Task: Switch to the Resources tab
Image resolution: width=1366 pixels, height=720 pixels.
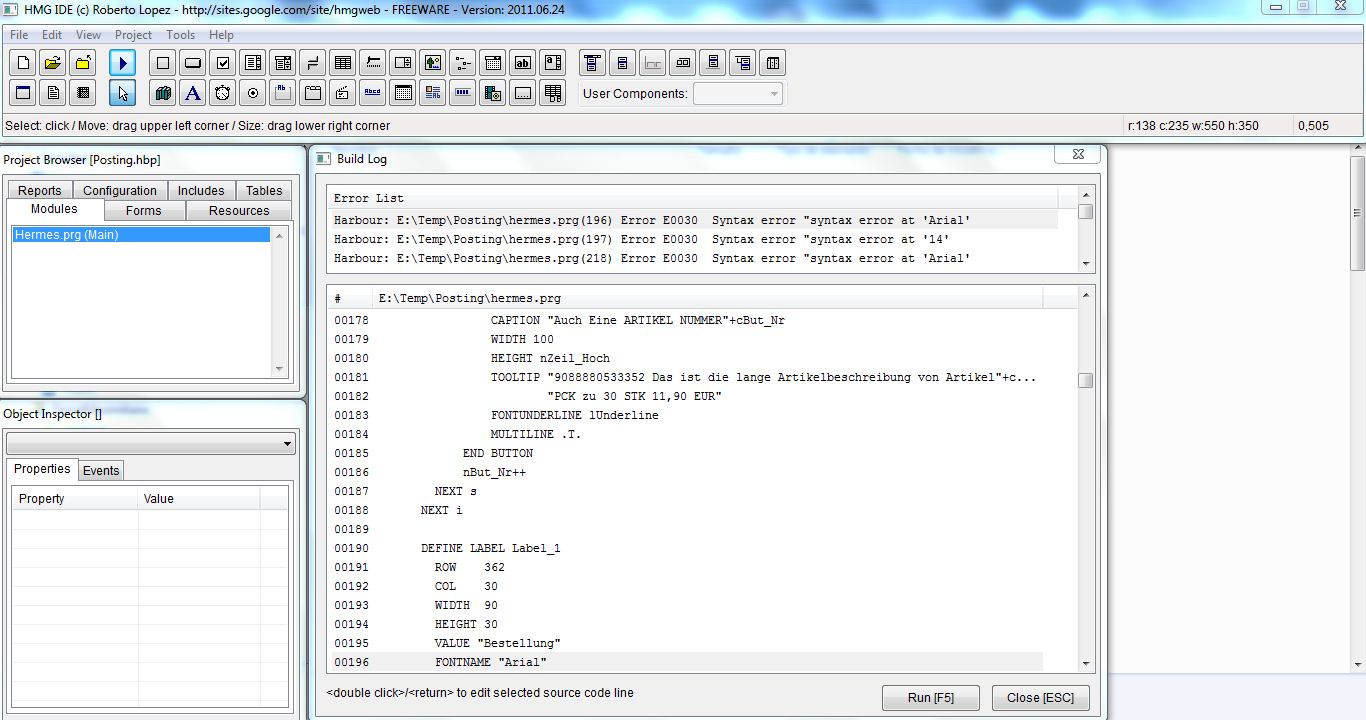Action: (x=239, y=211)
